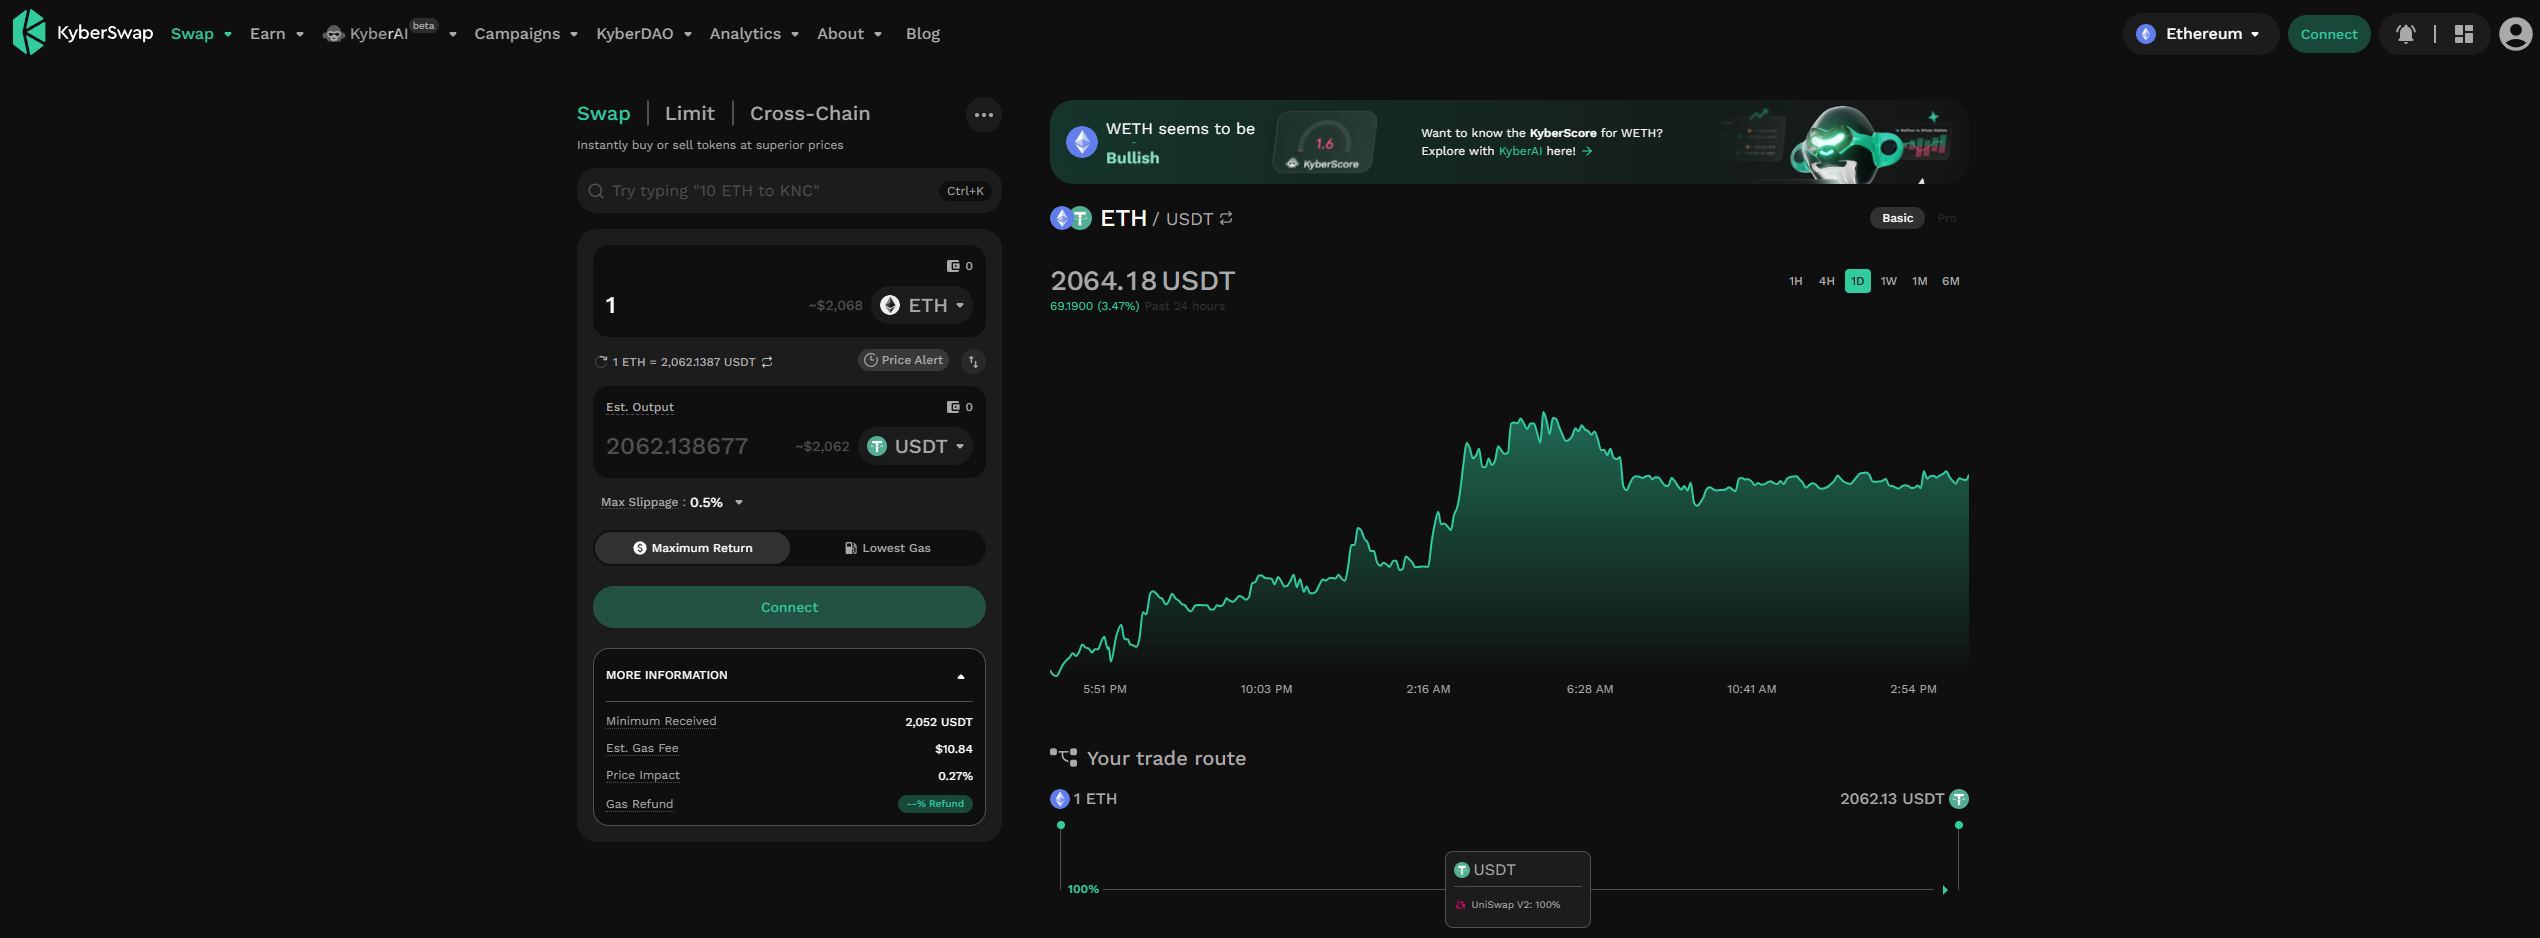Click the ETH/USDT pair token icons
The height and width of the screenshot is (938, 2540).
(1070, 218)
